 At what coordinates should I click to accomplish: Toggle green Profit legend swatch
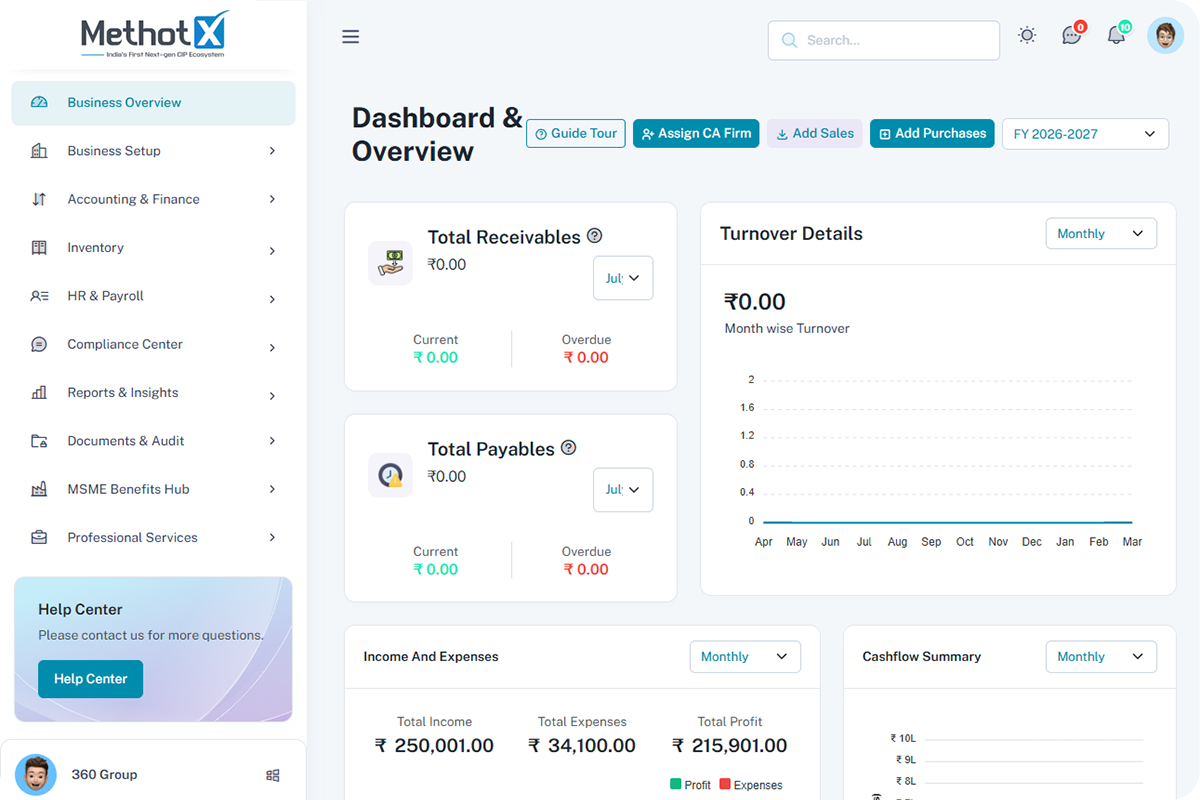pos(675,785)
